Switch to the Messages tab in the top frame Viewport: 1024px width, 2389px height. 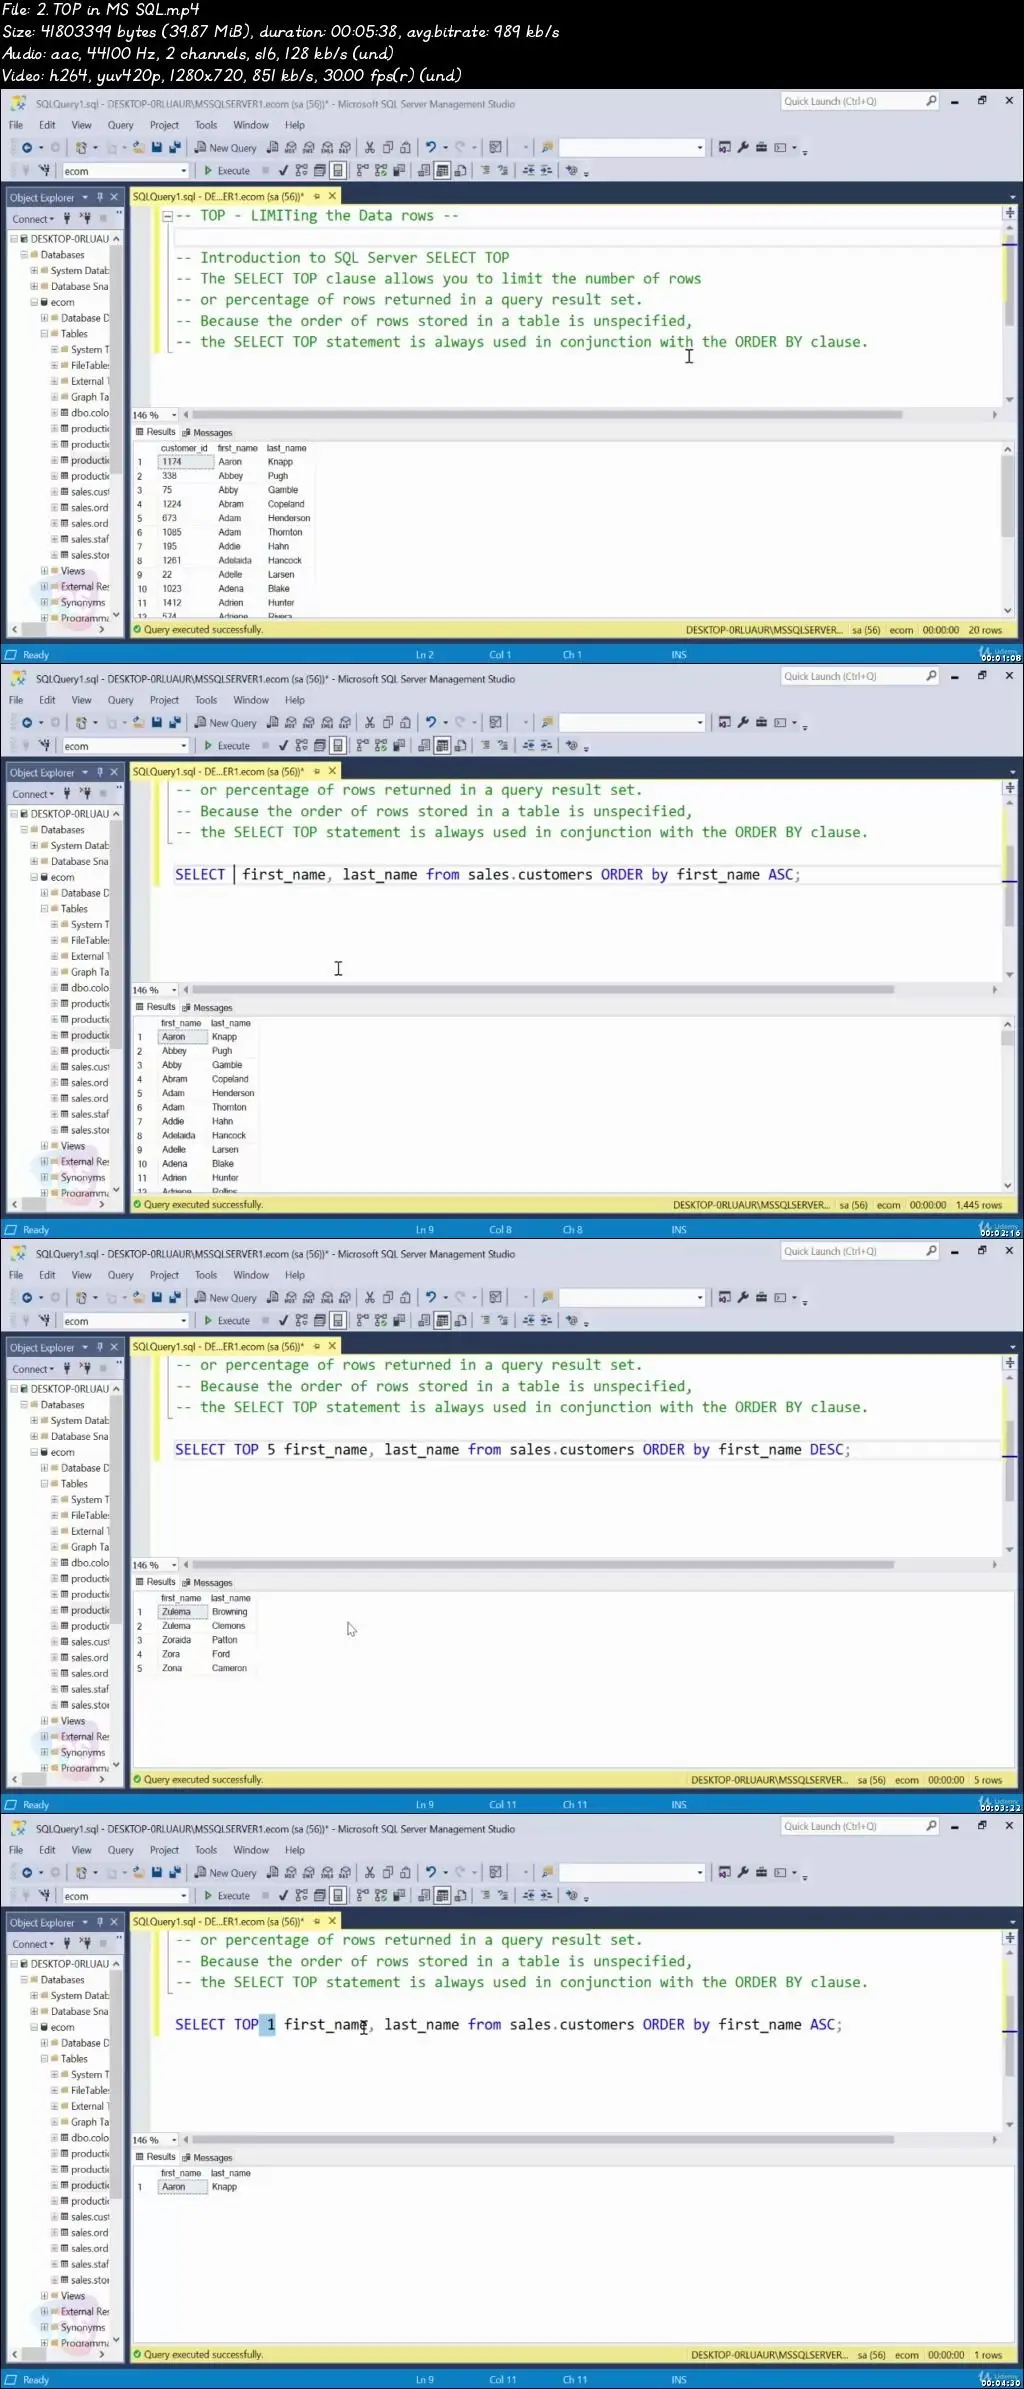(x=207, y=433)
